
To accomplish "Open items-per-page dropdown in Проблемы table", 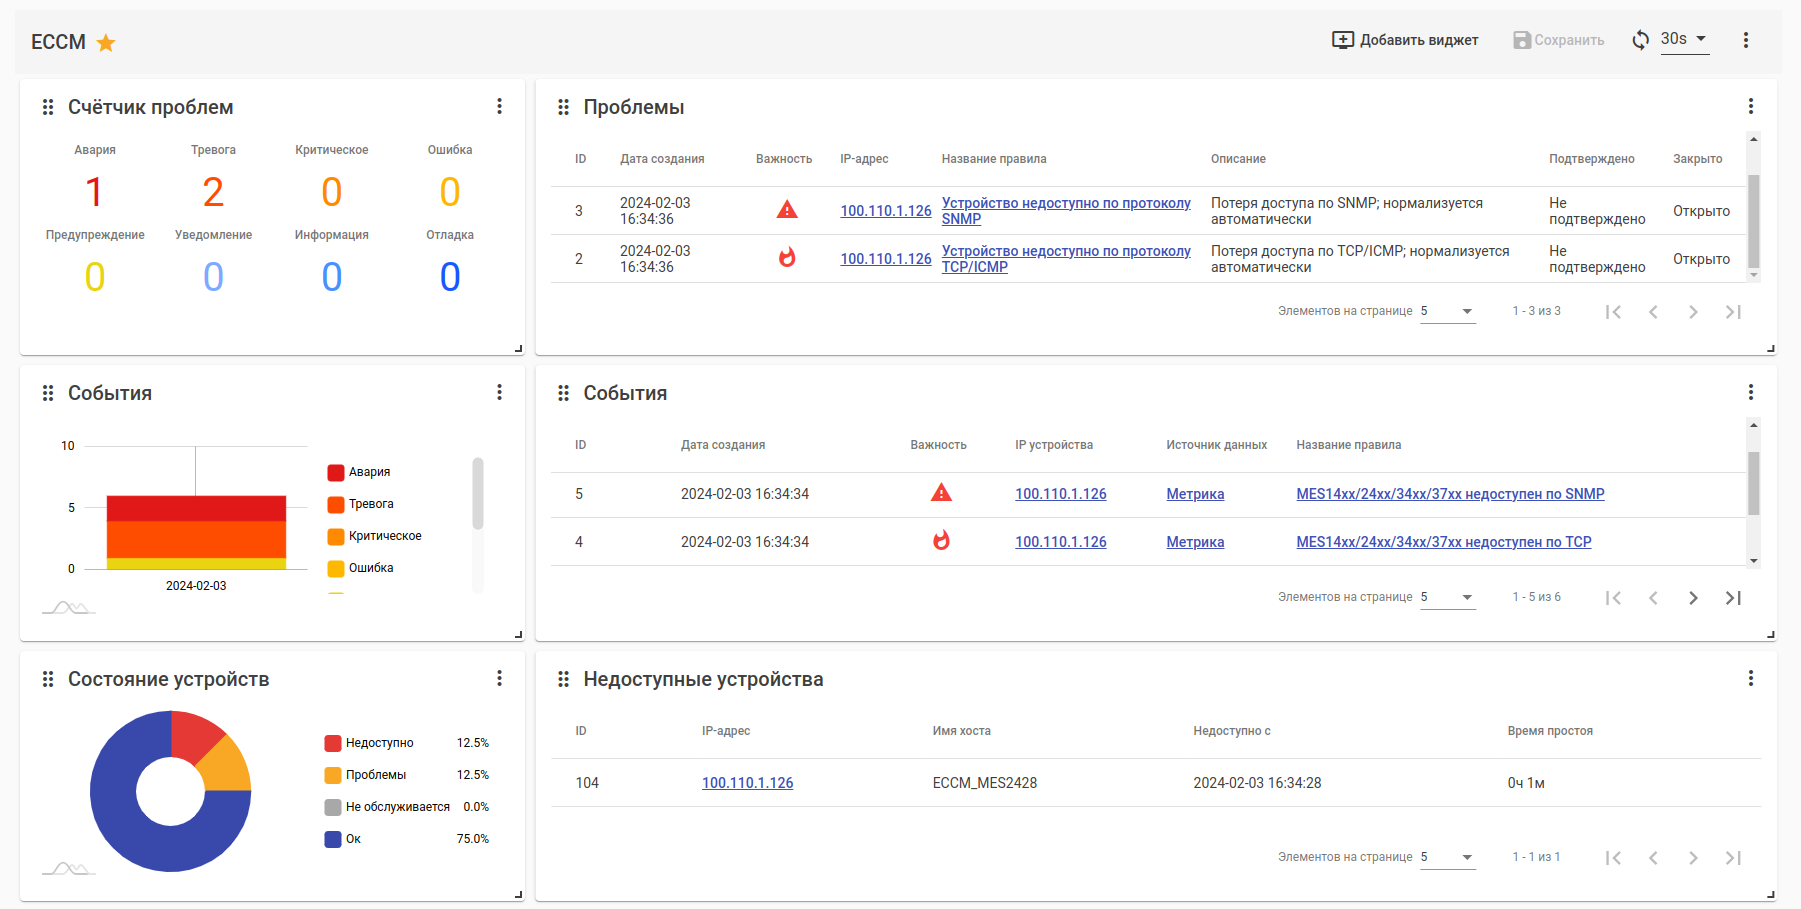I will pyautogui.click(x=1447, y=311).
